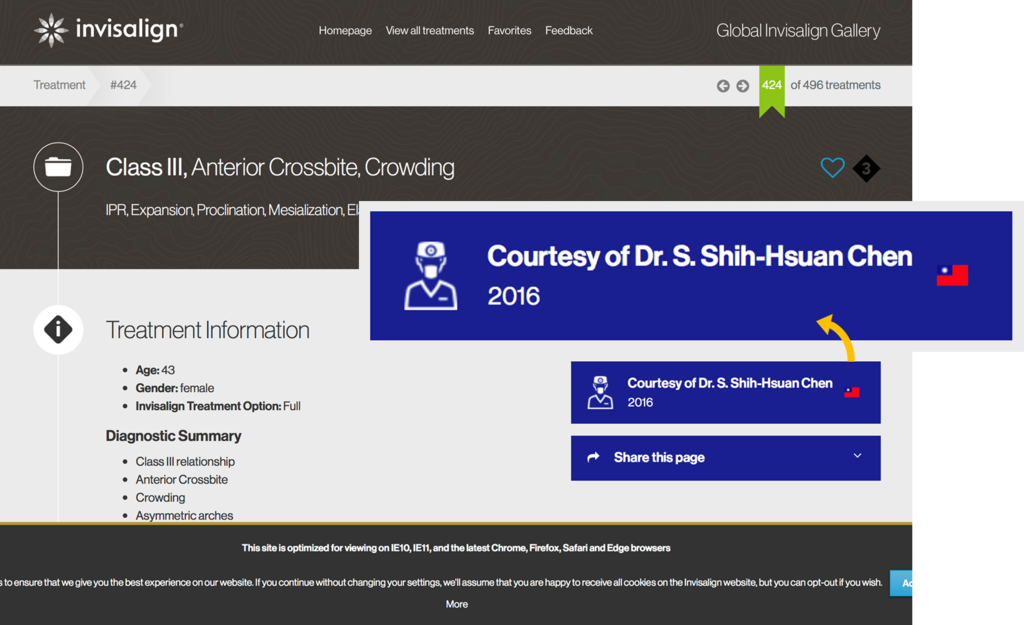Viewport: 1024px width, 625px height.
Task: Open the Favorites menu item
Action: [509, 31]
